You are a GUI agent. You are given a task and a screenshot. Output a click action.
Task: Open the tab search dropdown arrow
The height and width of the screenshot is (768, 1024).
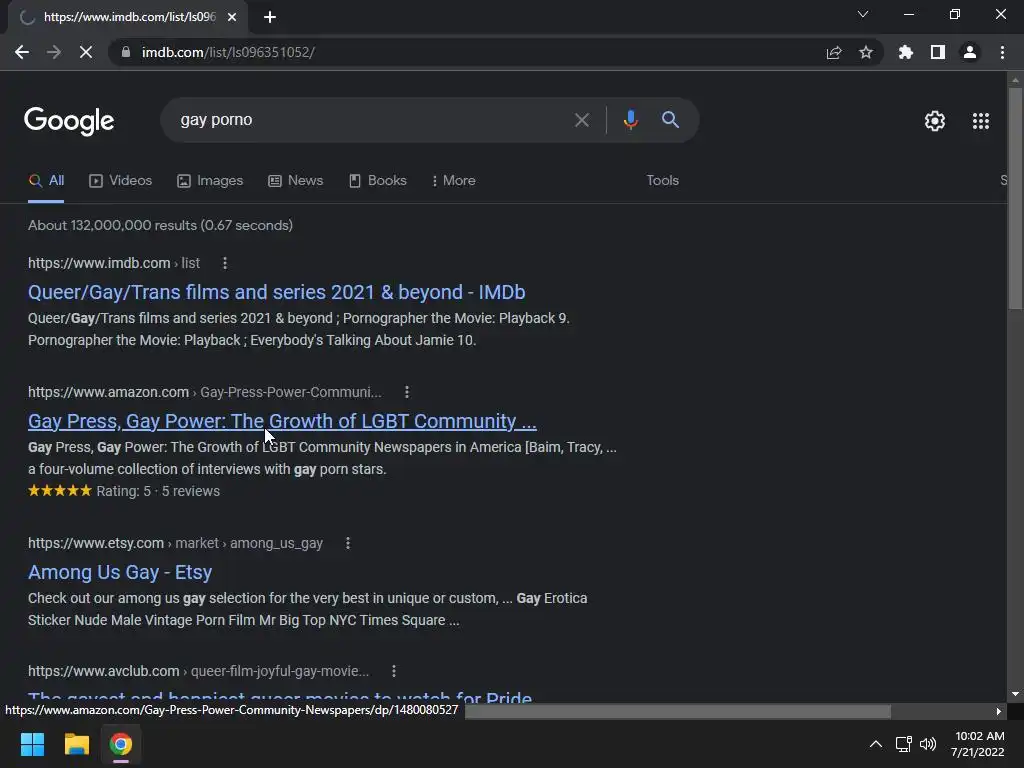pyautogui.click(x=863, y=14)
